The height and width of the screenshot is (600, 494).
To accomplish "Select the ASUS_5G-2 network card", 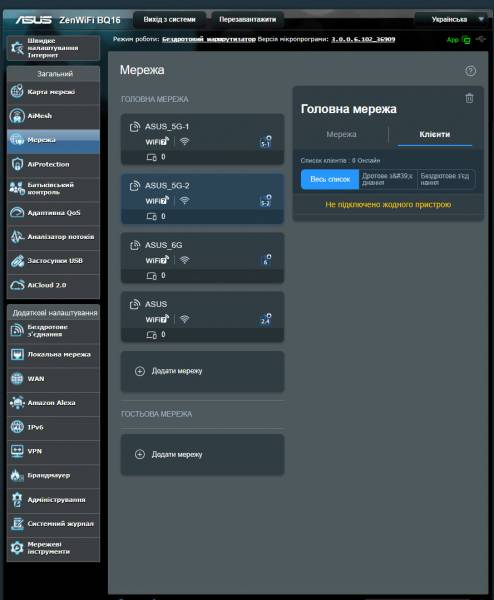I will pos(202,199).
